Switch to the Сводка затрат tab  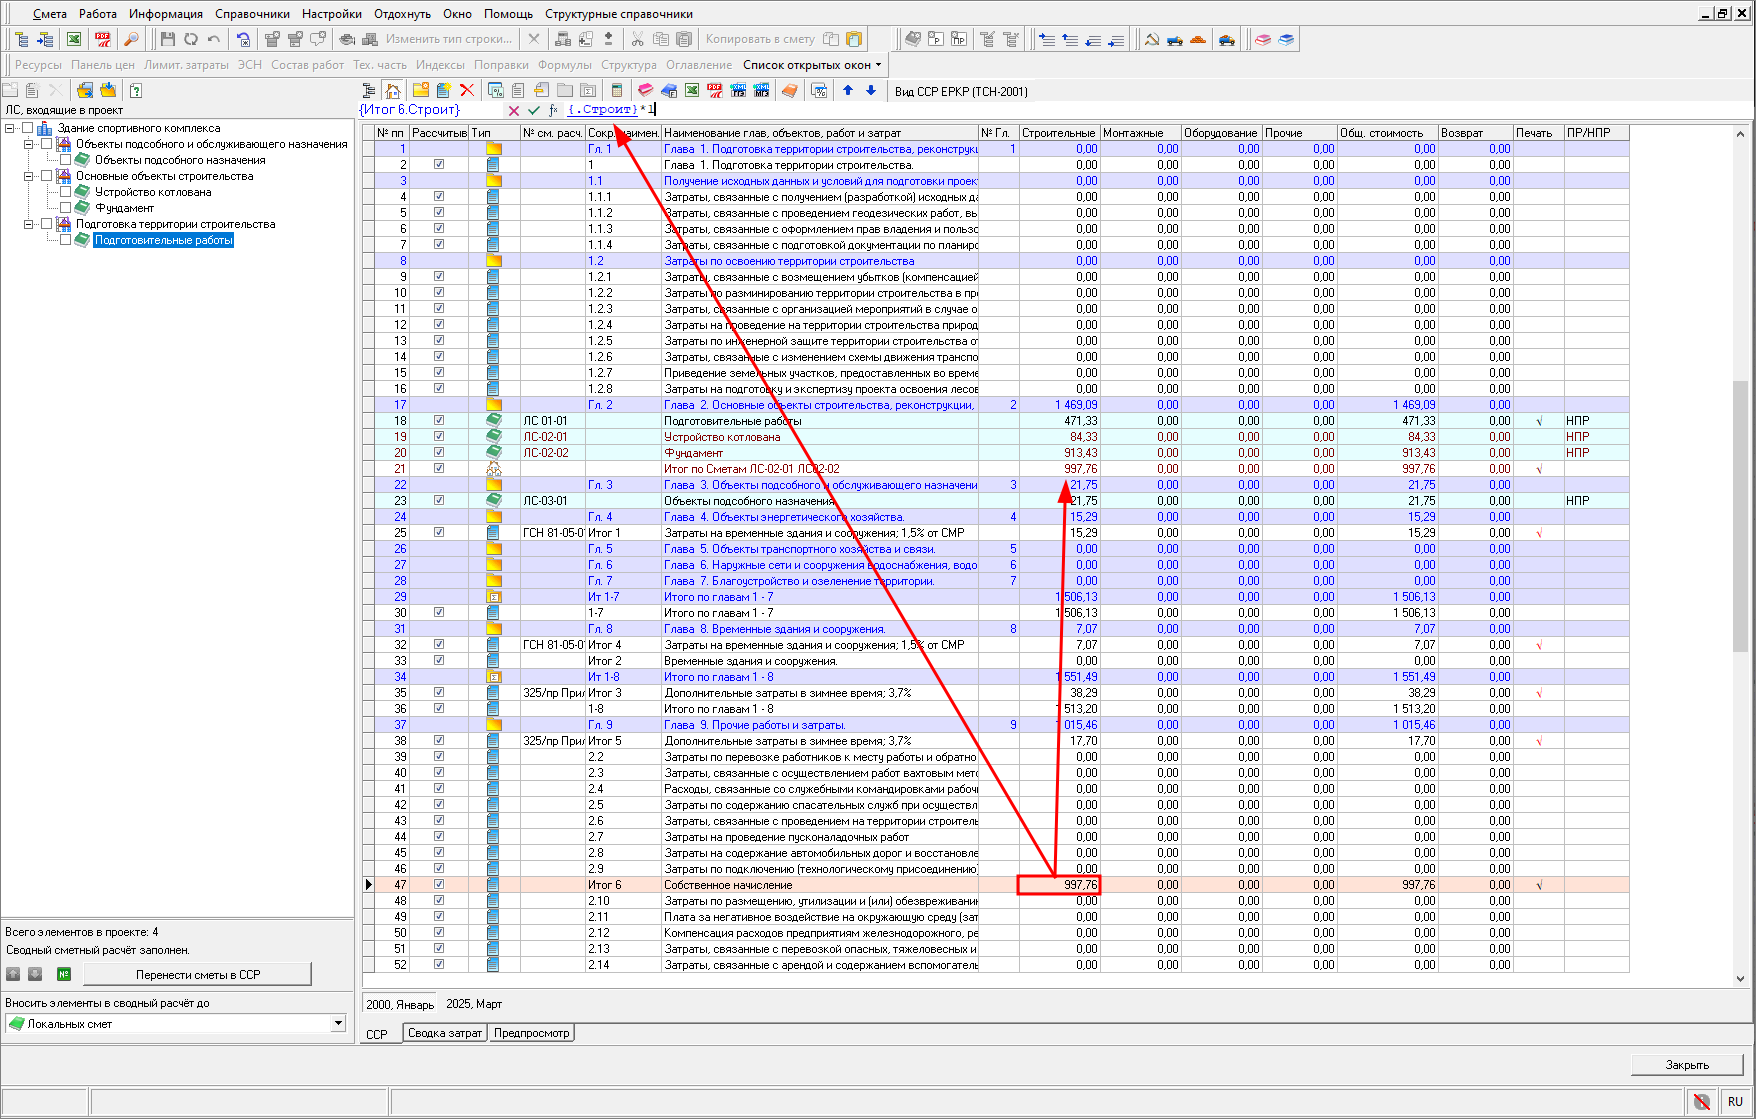coord(444,1033)
